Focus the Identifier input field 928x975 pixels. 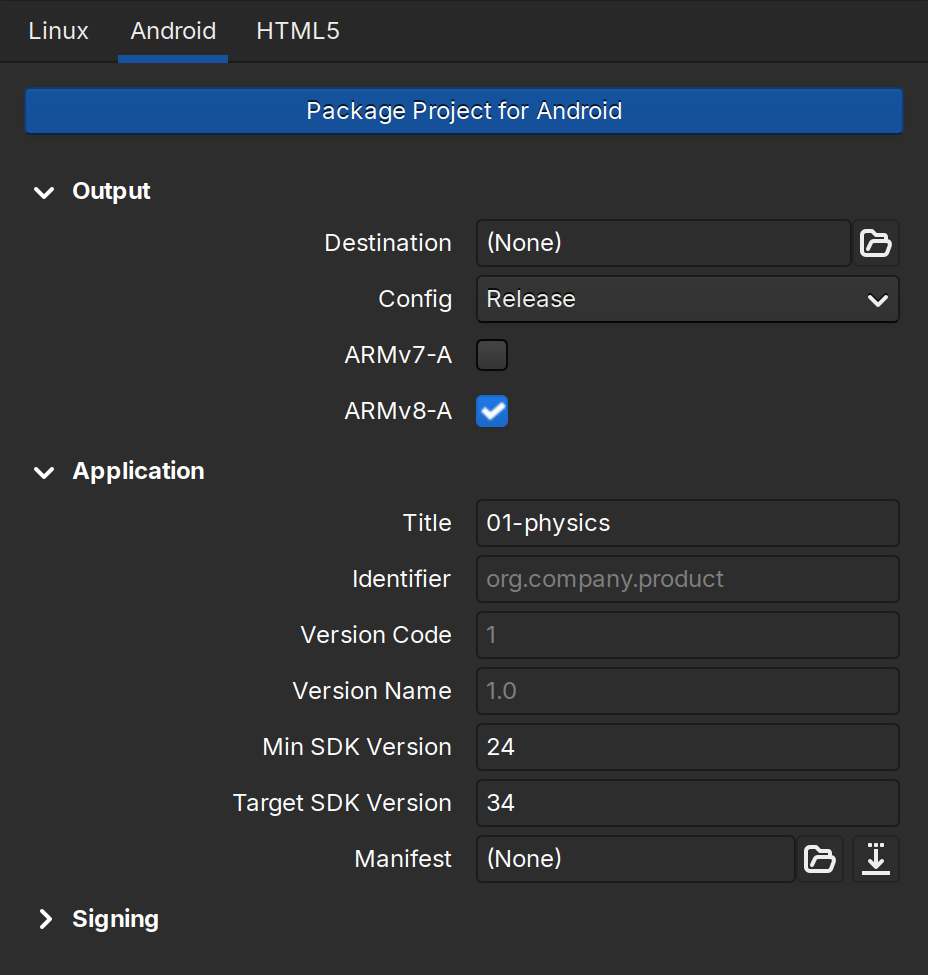[x=688, y=579]
